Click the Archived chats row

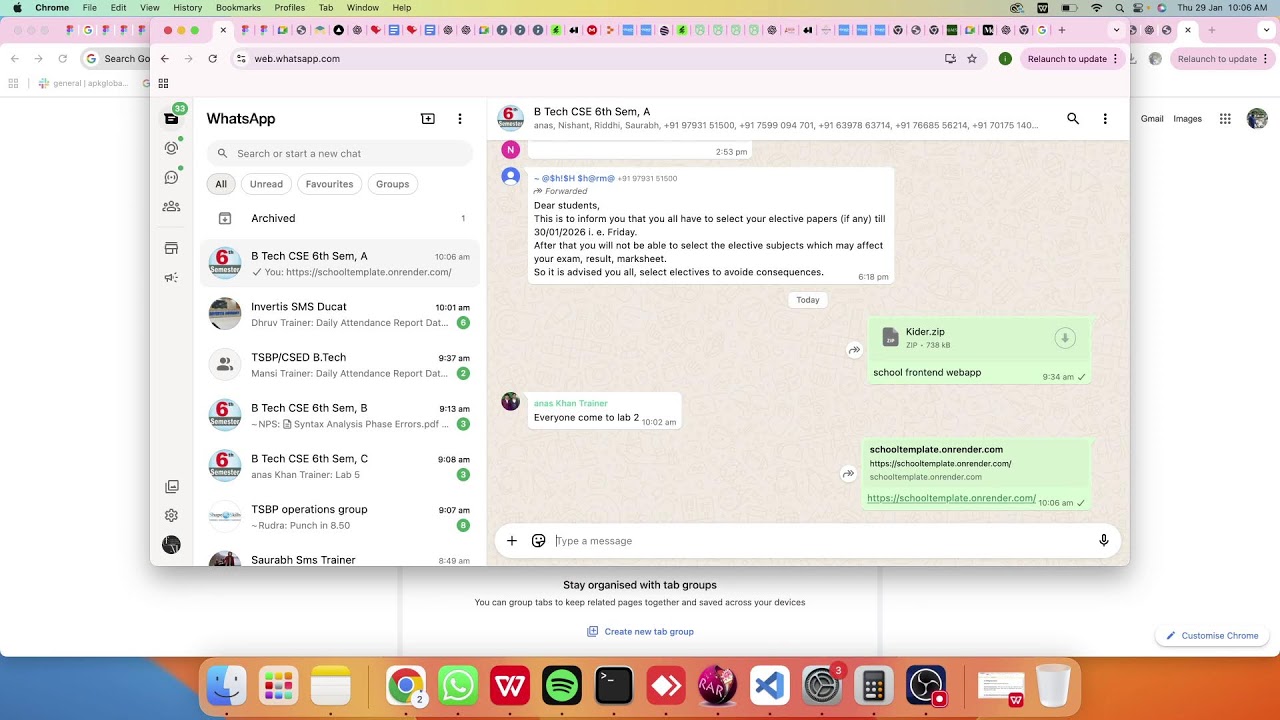pyautogui.click(x=340, y=218)
